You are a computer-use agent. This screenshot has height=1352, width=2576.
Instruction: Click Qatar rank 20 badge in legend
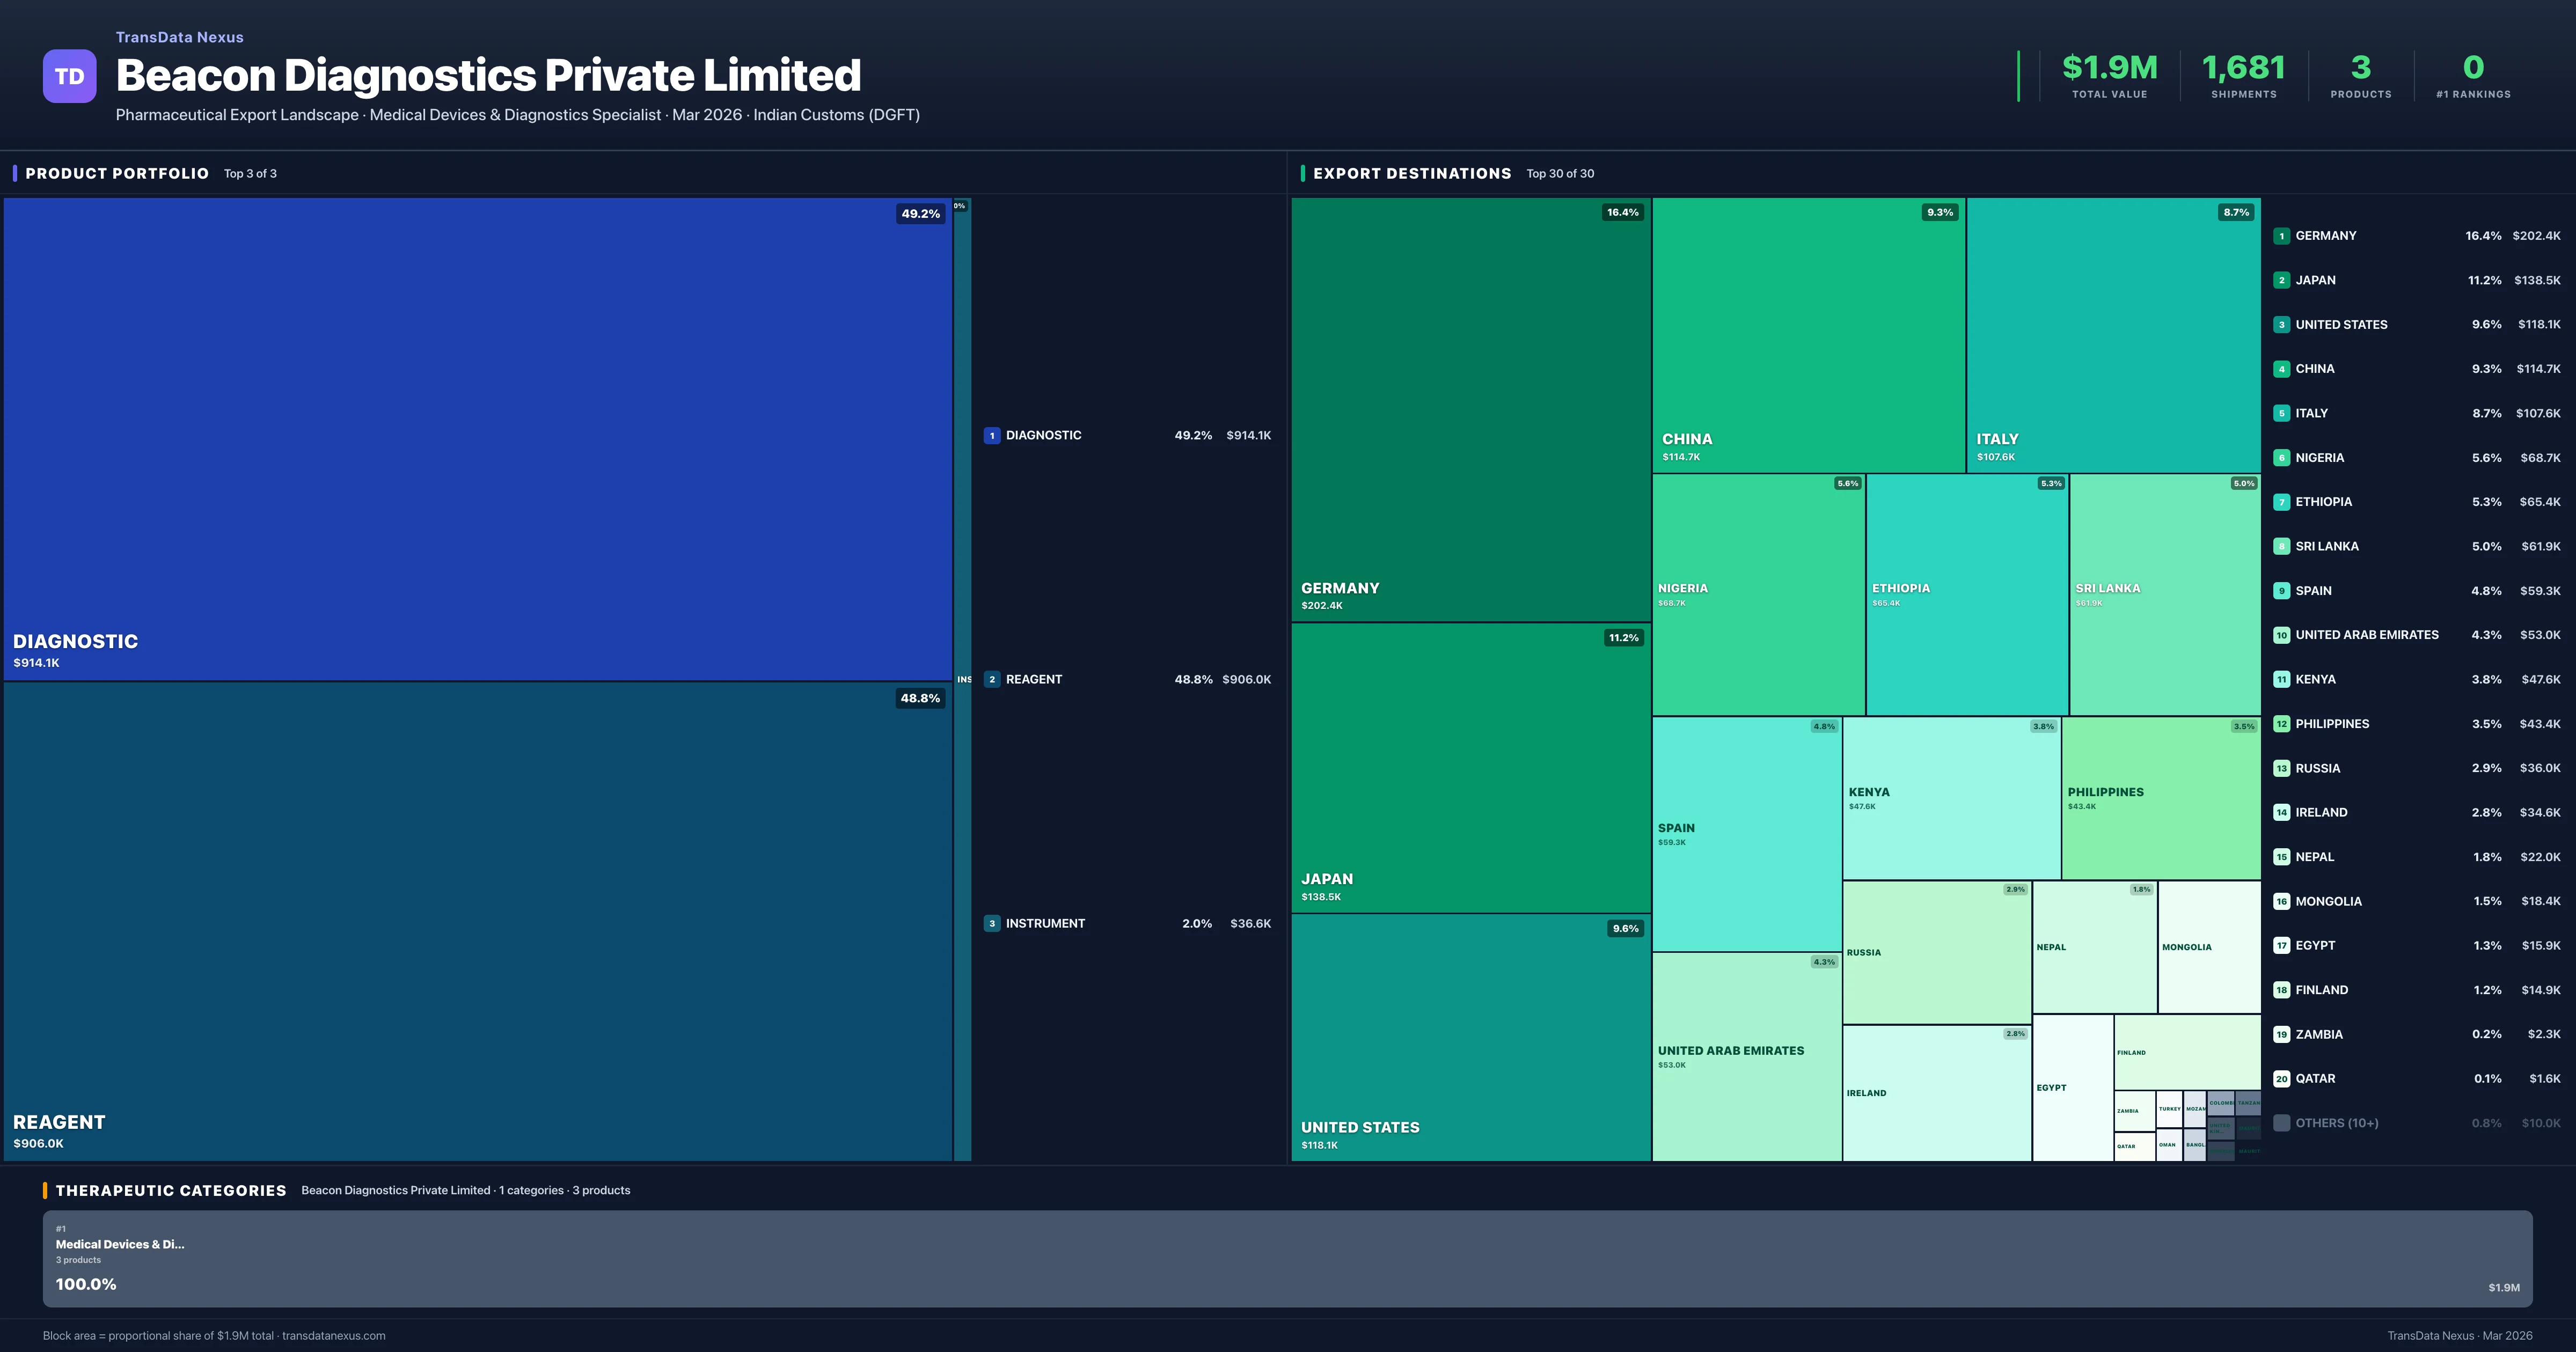[x=2281, y=1078]
